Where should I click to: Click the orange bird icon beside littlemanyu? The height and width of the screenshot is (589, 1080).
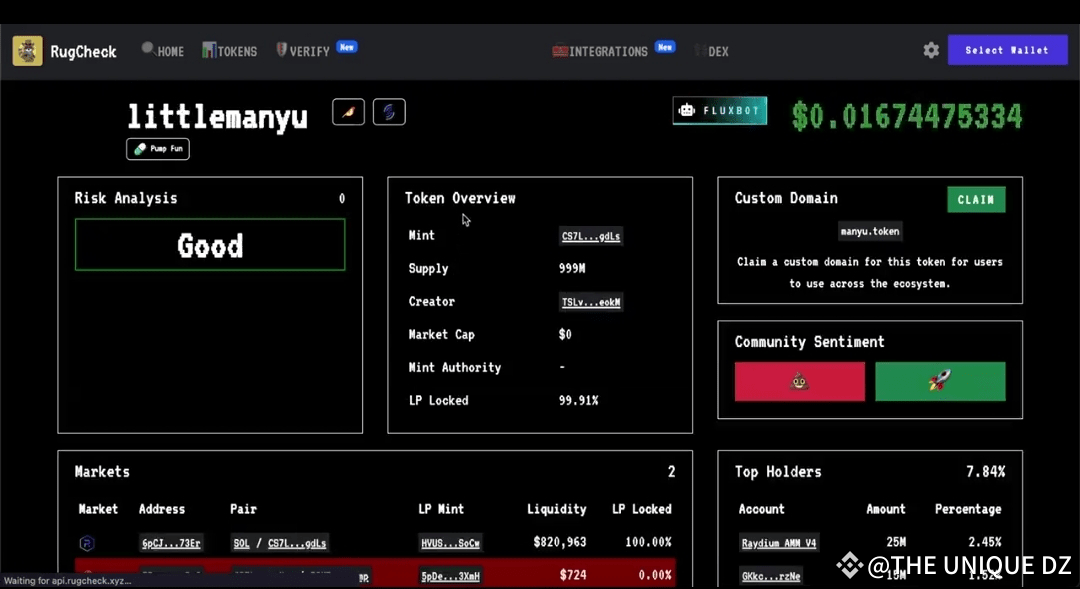click(348, 112)
